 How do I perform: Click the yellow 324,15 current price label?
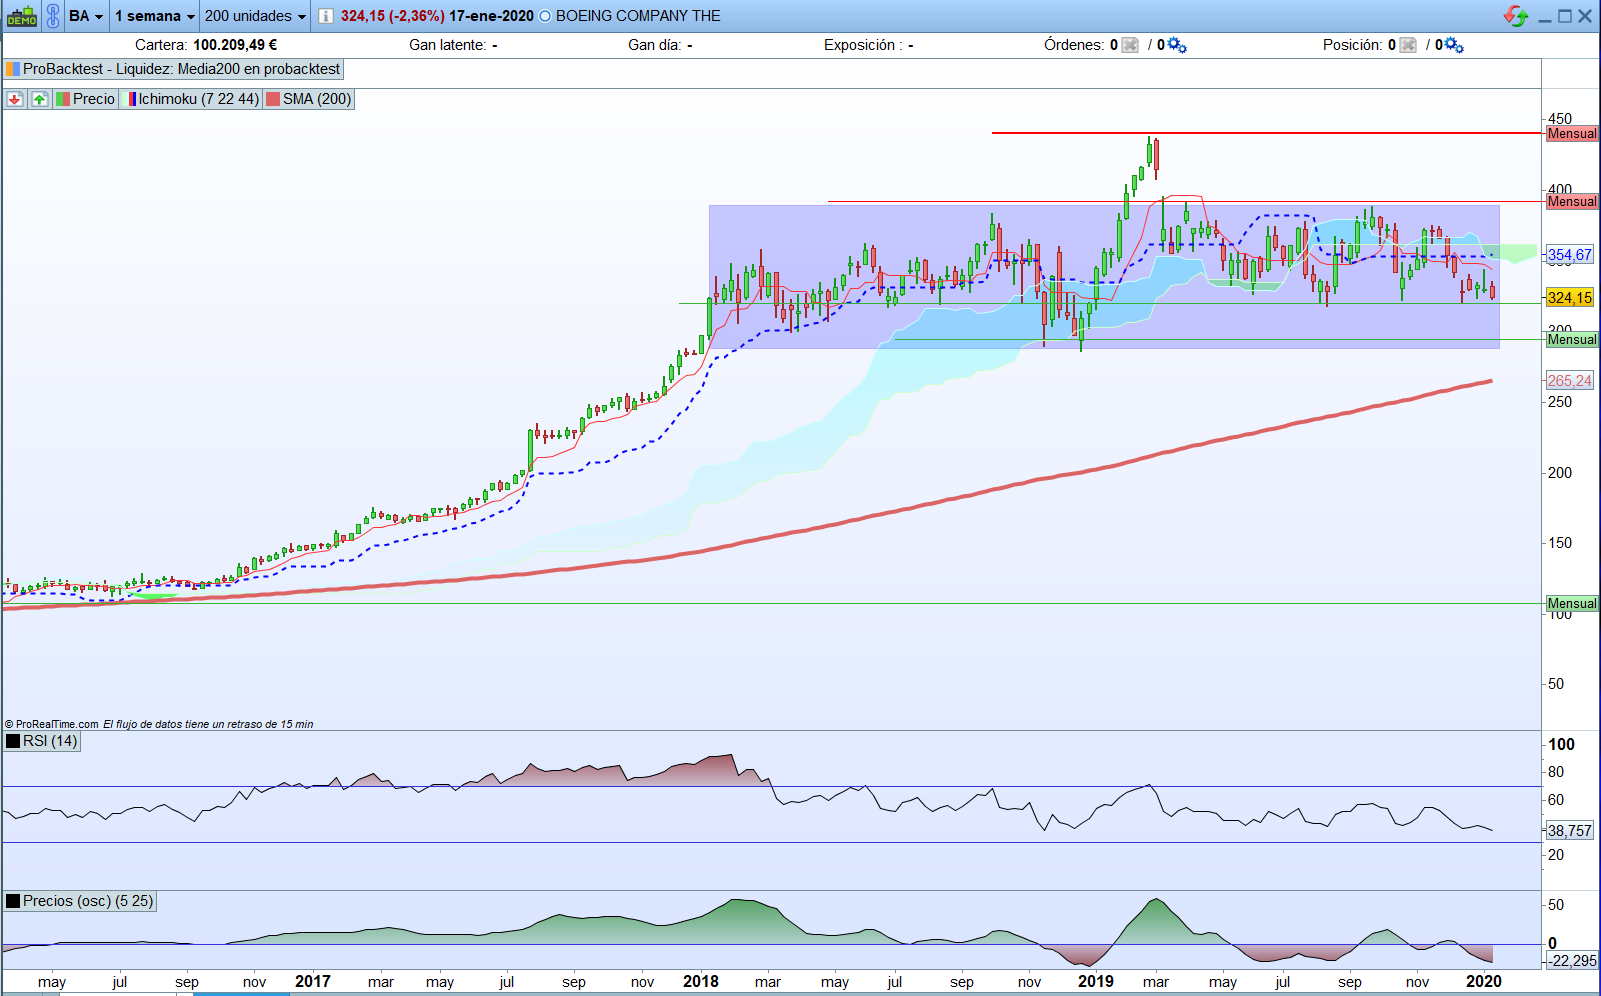click(x=1570, y=298)
